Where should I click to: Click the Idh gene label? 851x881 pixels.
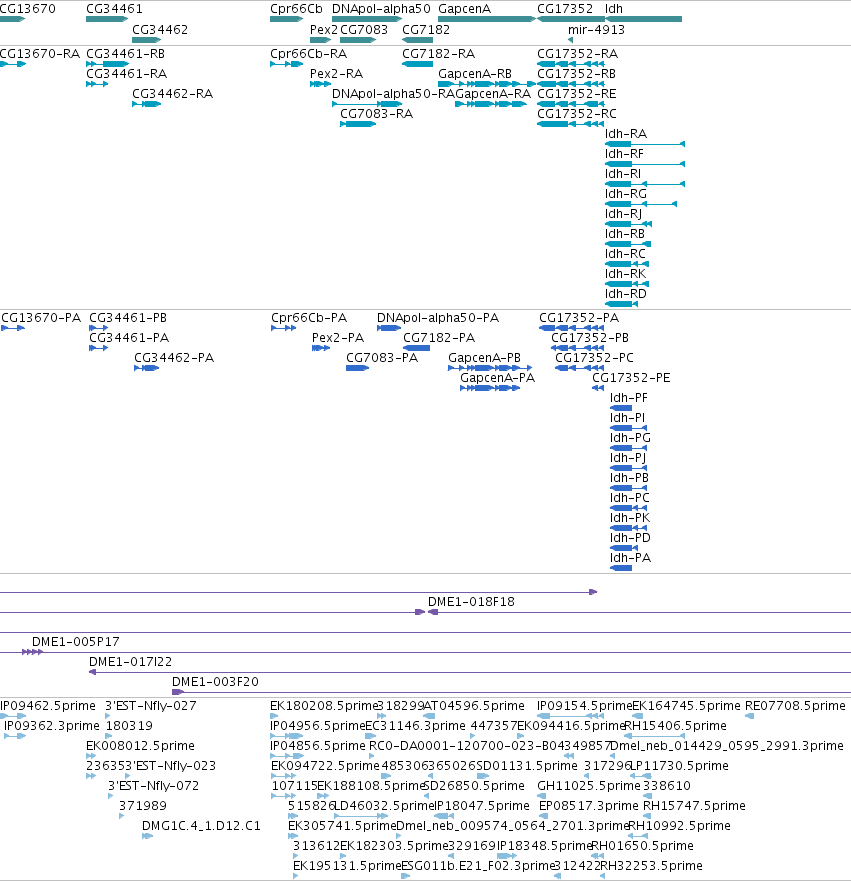[613, 9]
